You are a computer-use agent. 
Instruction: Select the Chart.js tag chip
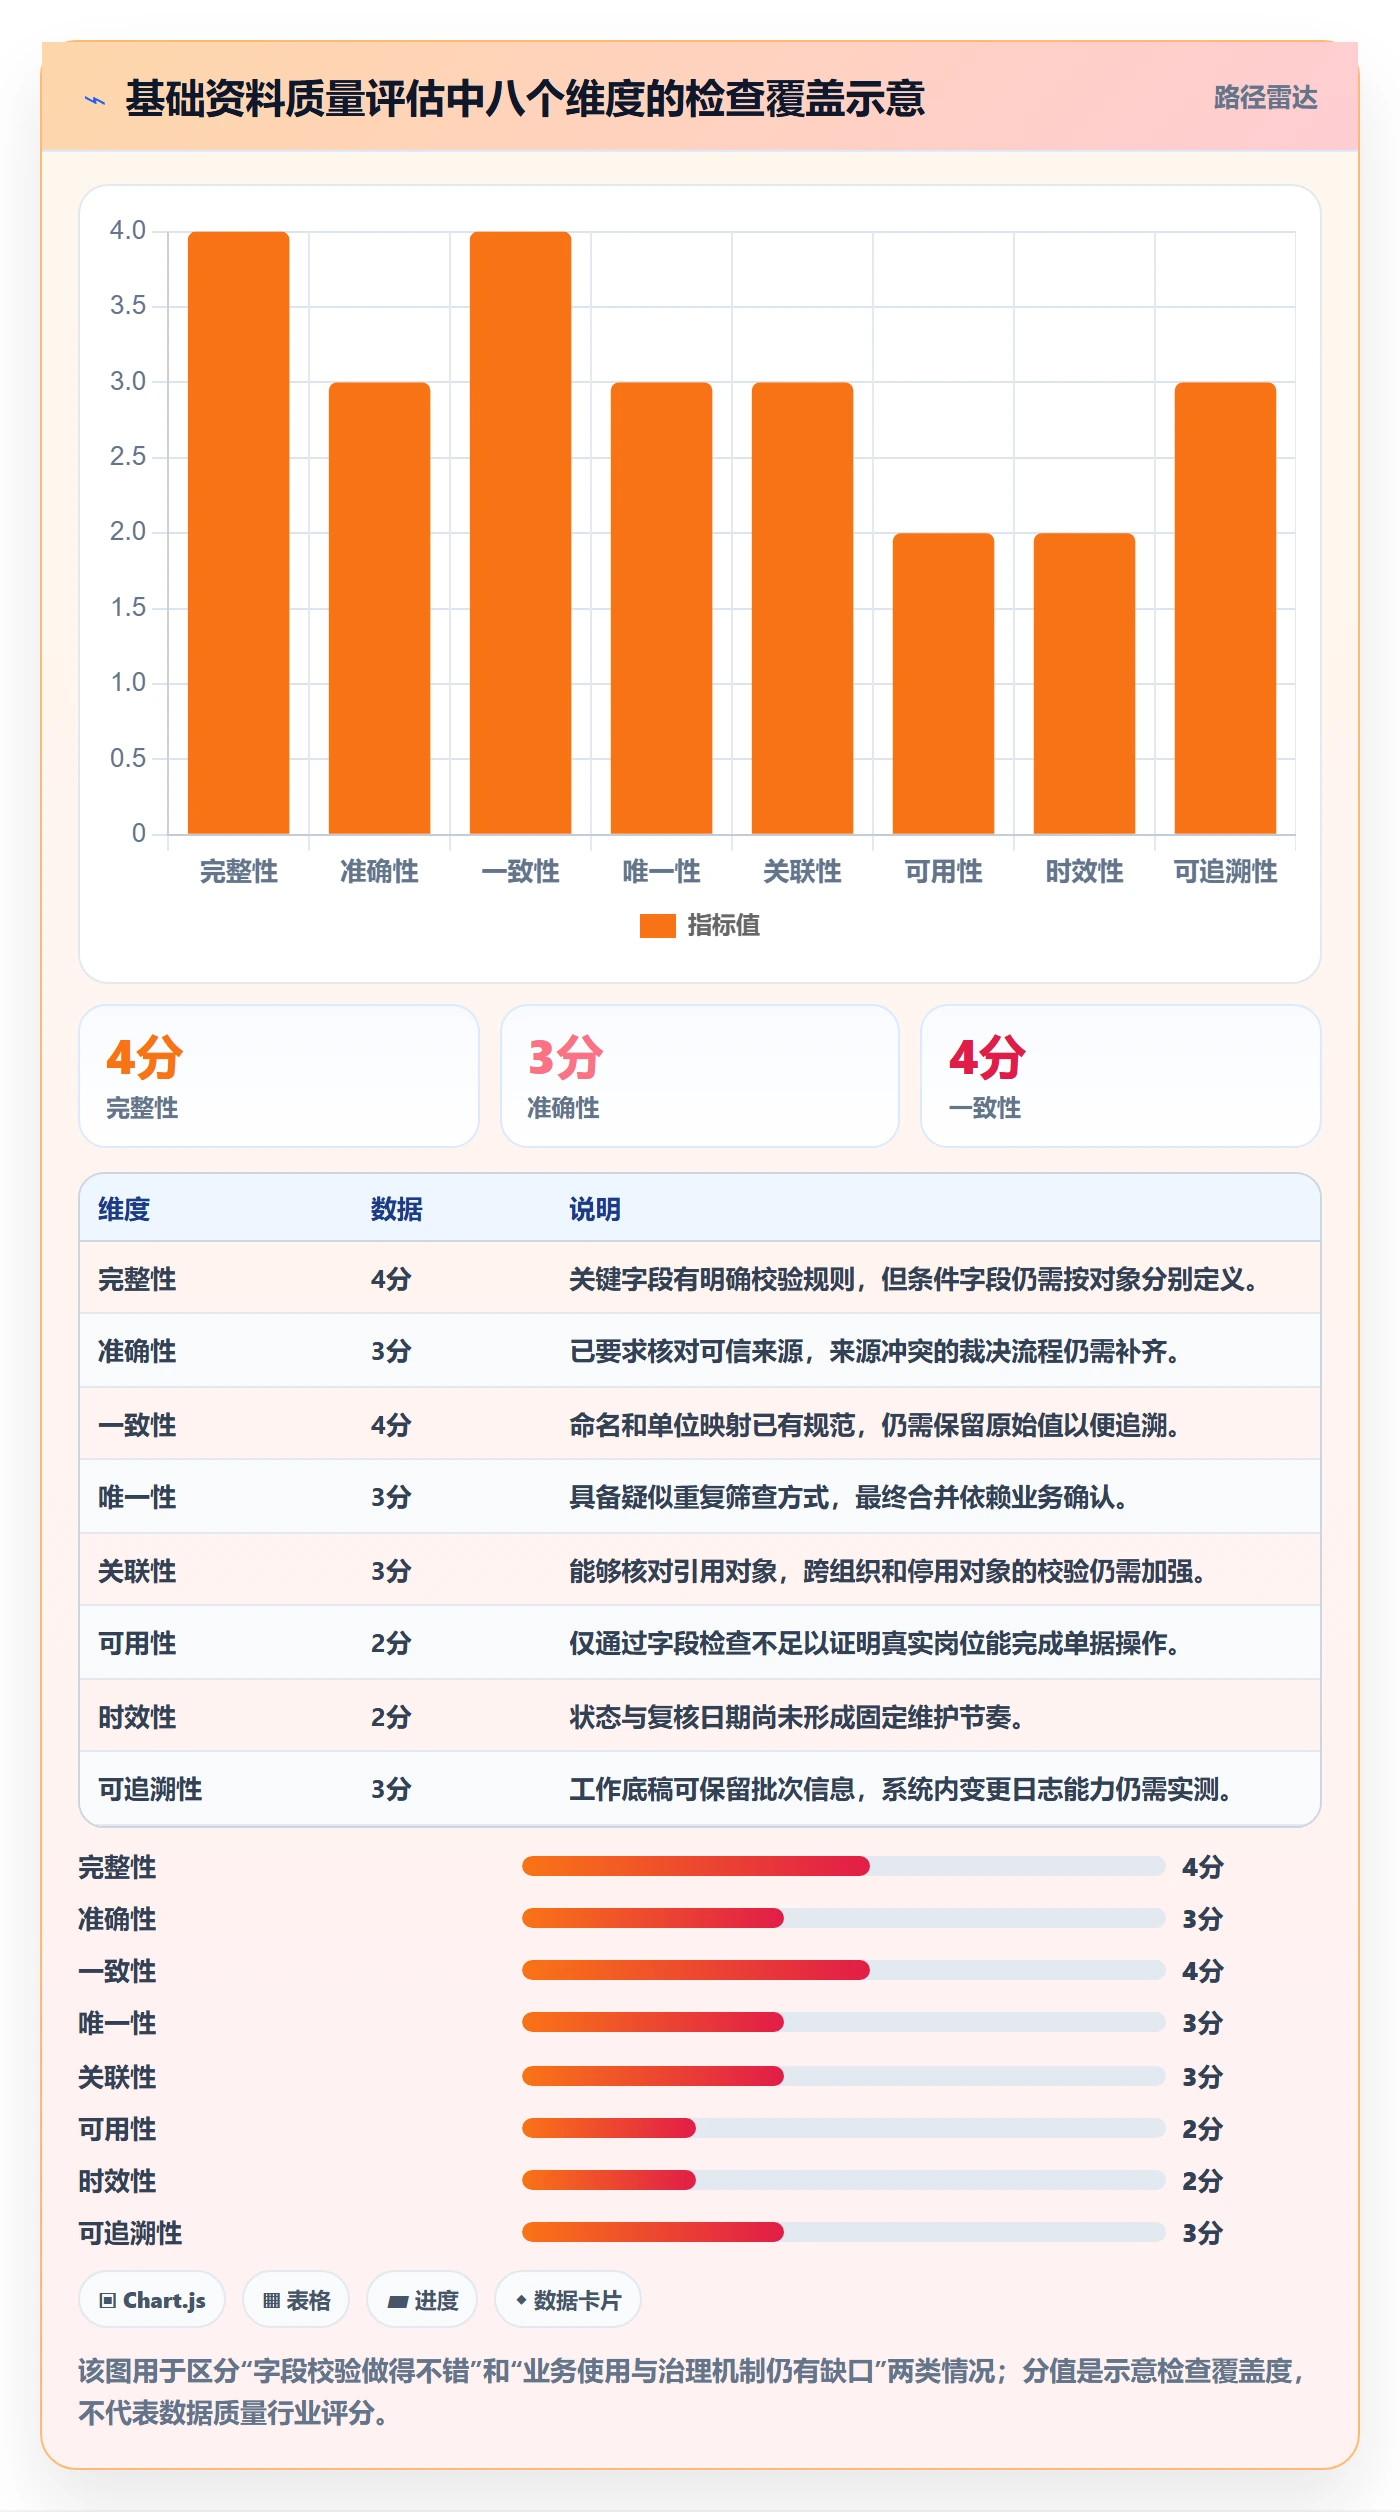tap(152, 2300)
